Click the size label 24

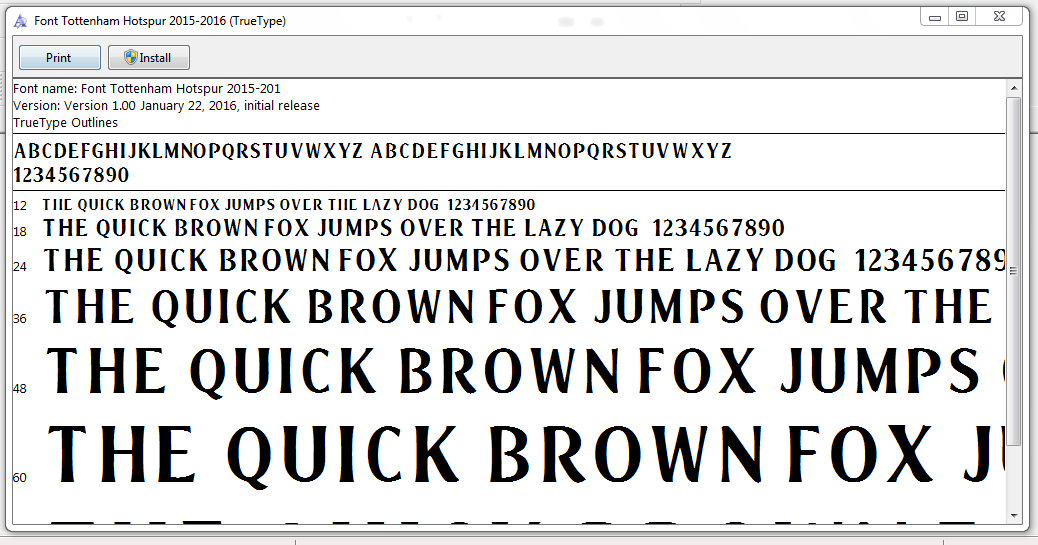pyautogui.click(x=20, y=267)
